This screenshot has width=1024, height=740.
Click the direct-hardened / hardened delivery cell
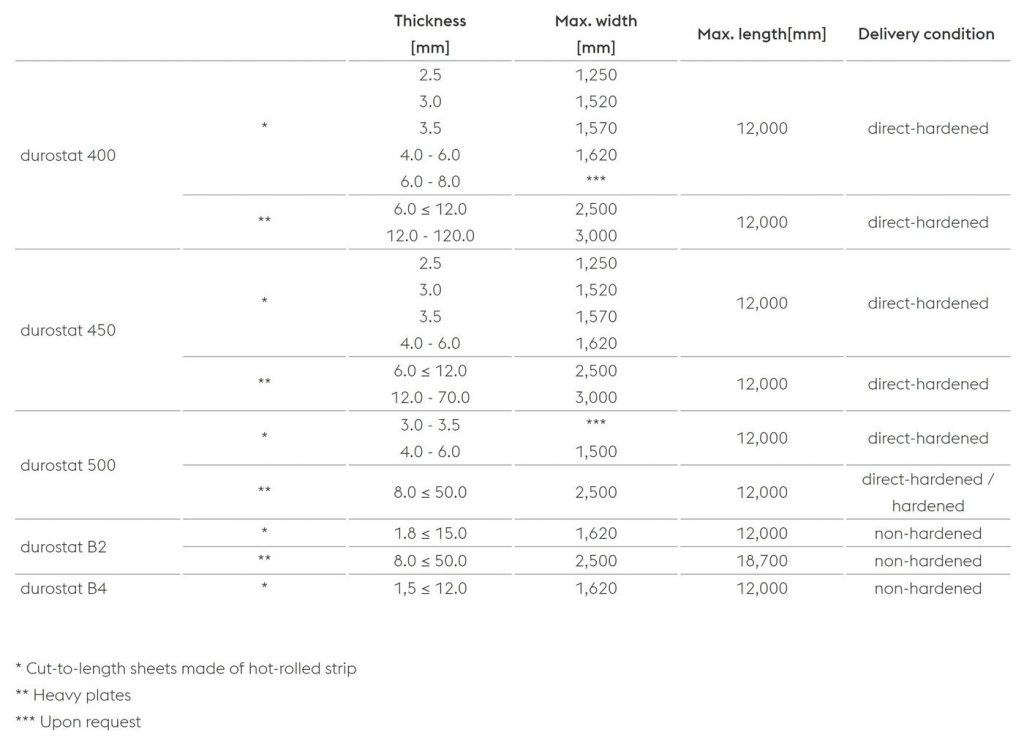coord(927,492)
